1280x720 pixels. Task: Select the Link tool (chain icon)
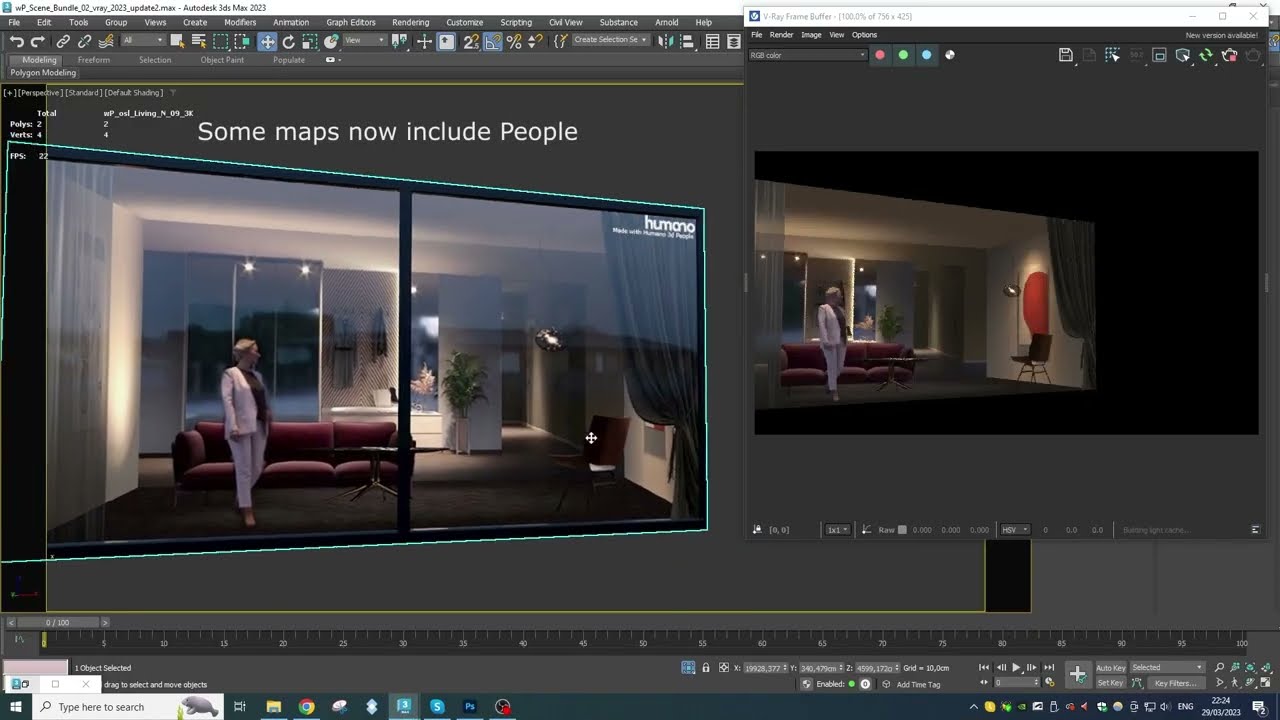tap(62, 41)
